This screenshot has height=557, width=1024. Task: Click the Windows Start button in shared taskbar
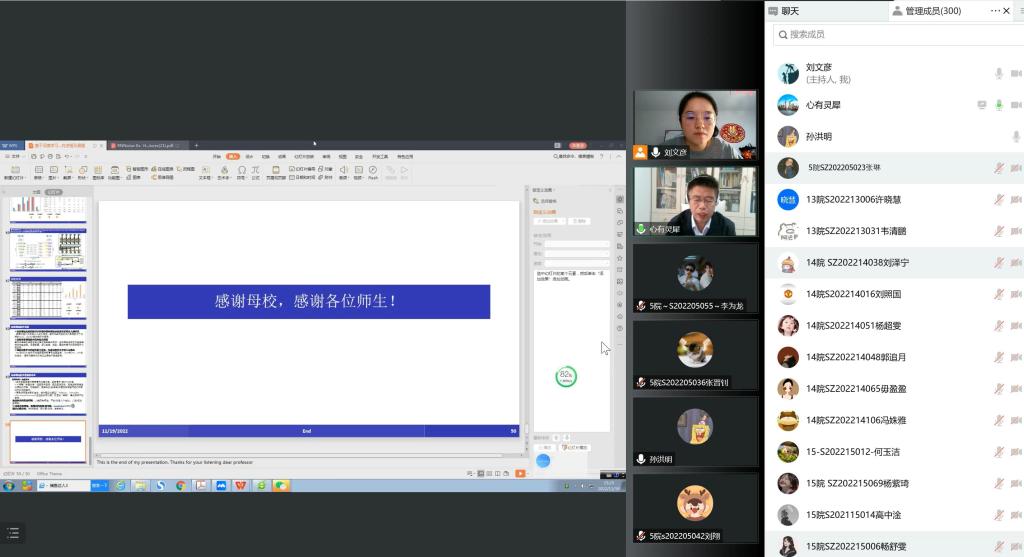(x=9, y=486)
